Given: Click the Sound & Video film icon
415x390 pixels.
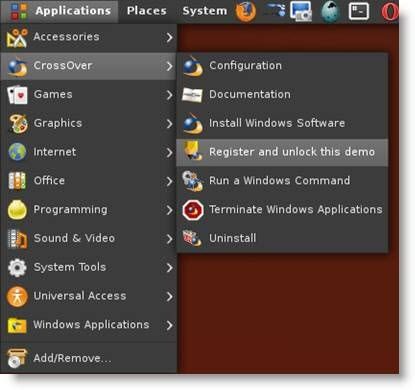Looking at the screenshot, I should [x=17, y=239].
